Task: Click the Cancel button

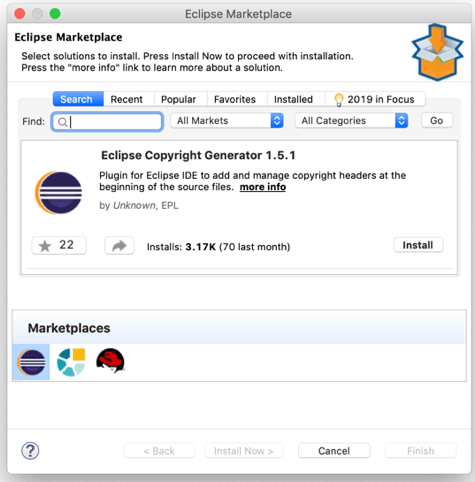Action: pos(334,451)
